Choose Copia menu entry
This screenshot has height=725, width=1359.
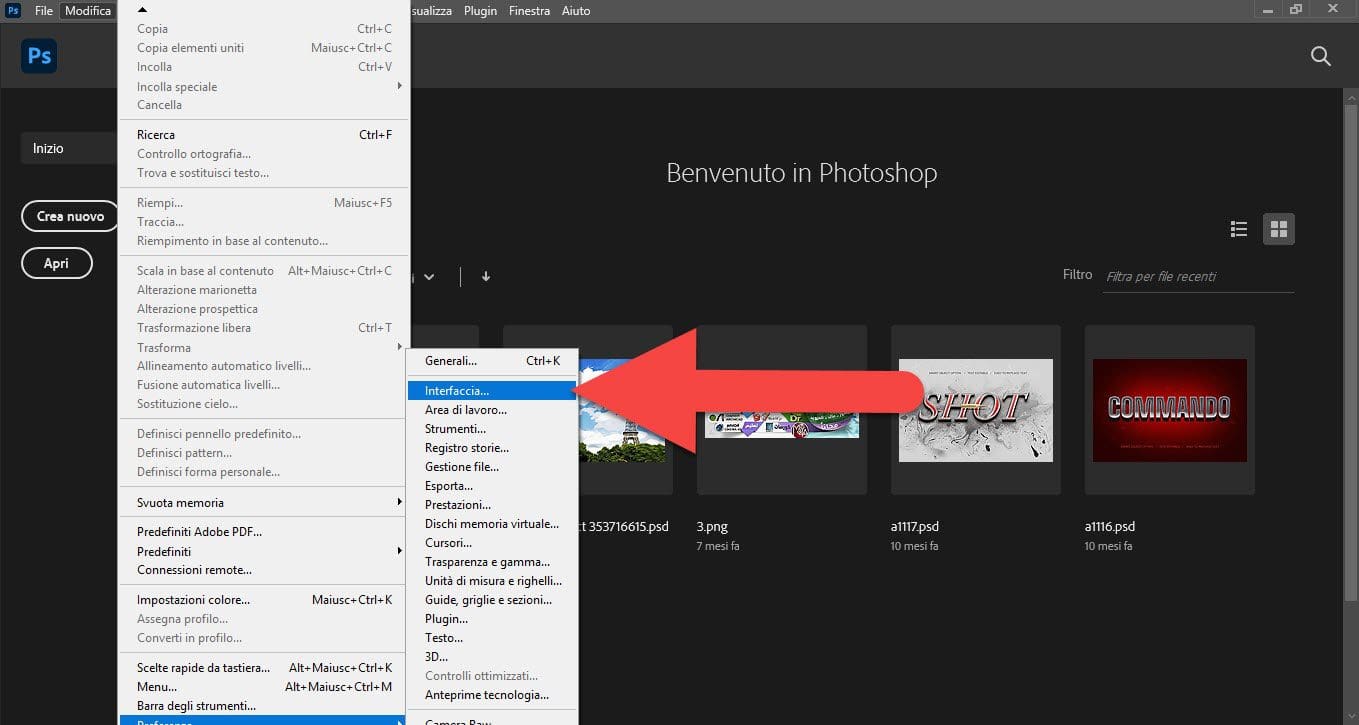coord(264,29)
